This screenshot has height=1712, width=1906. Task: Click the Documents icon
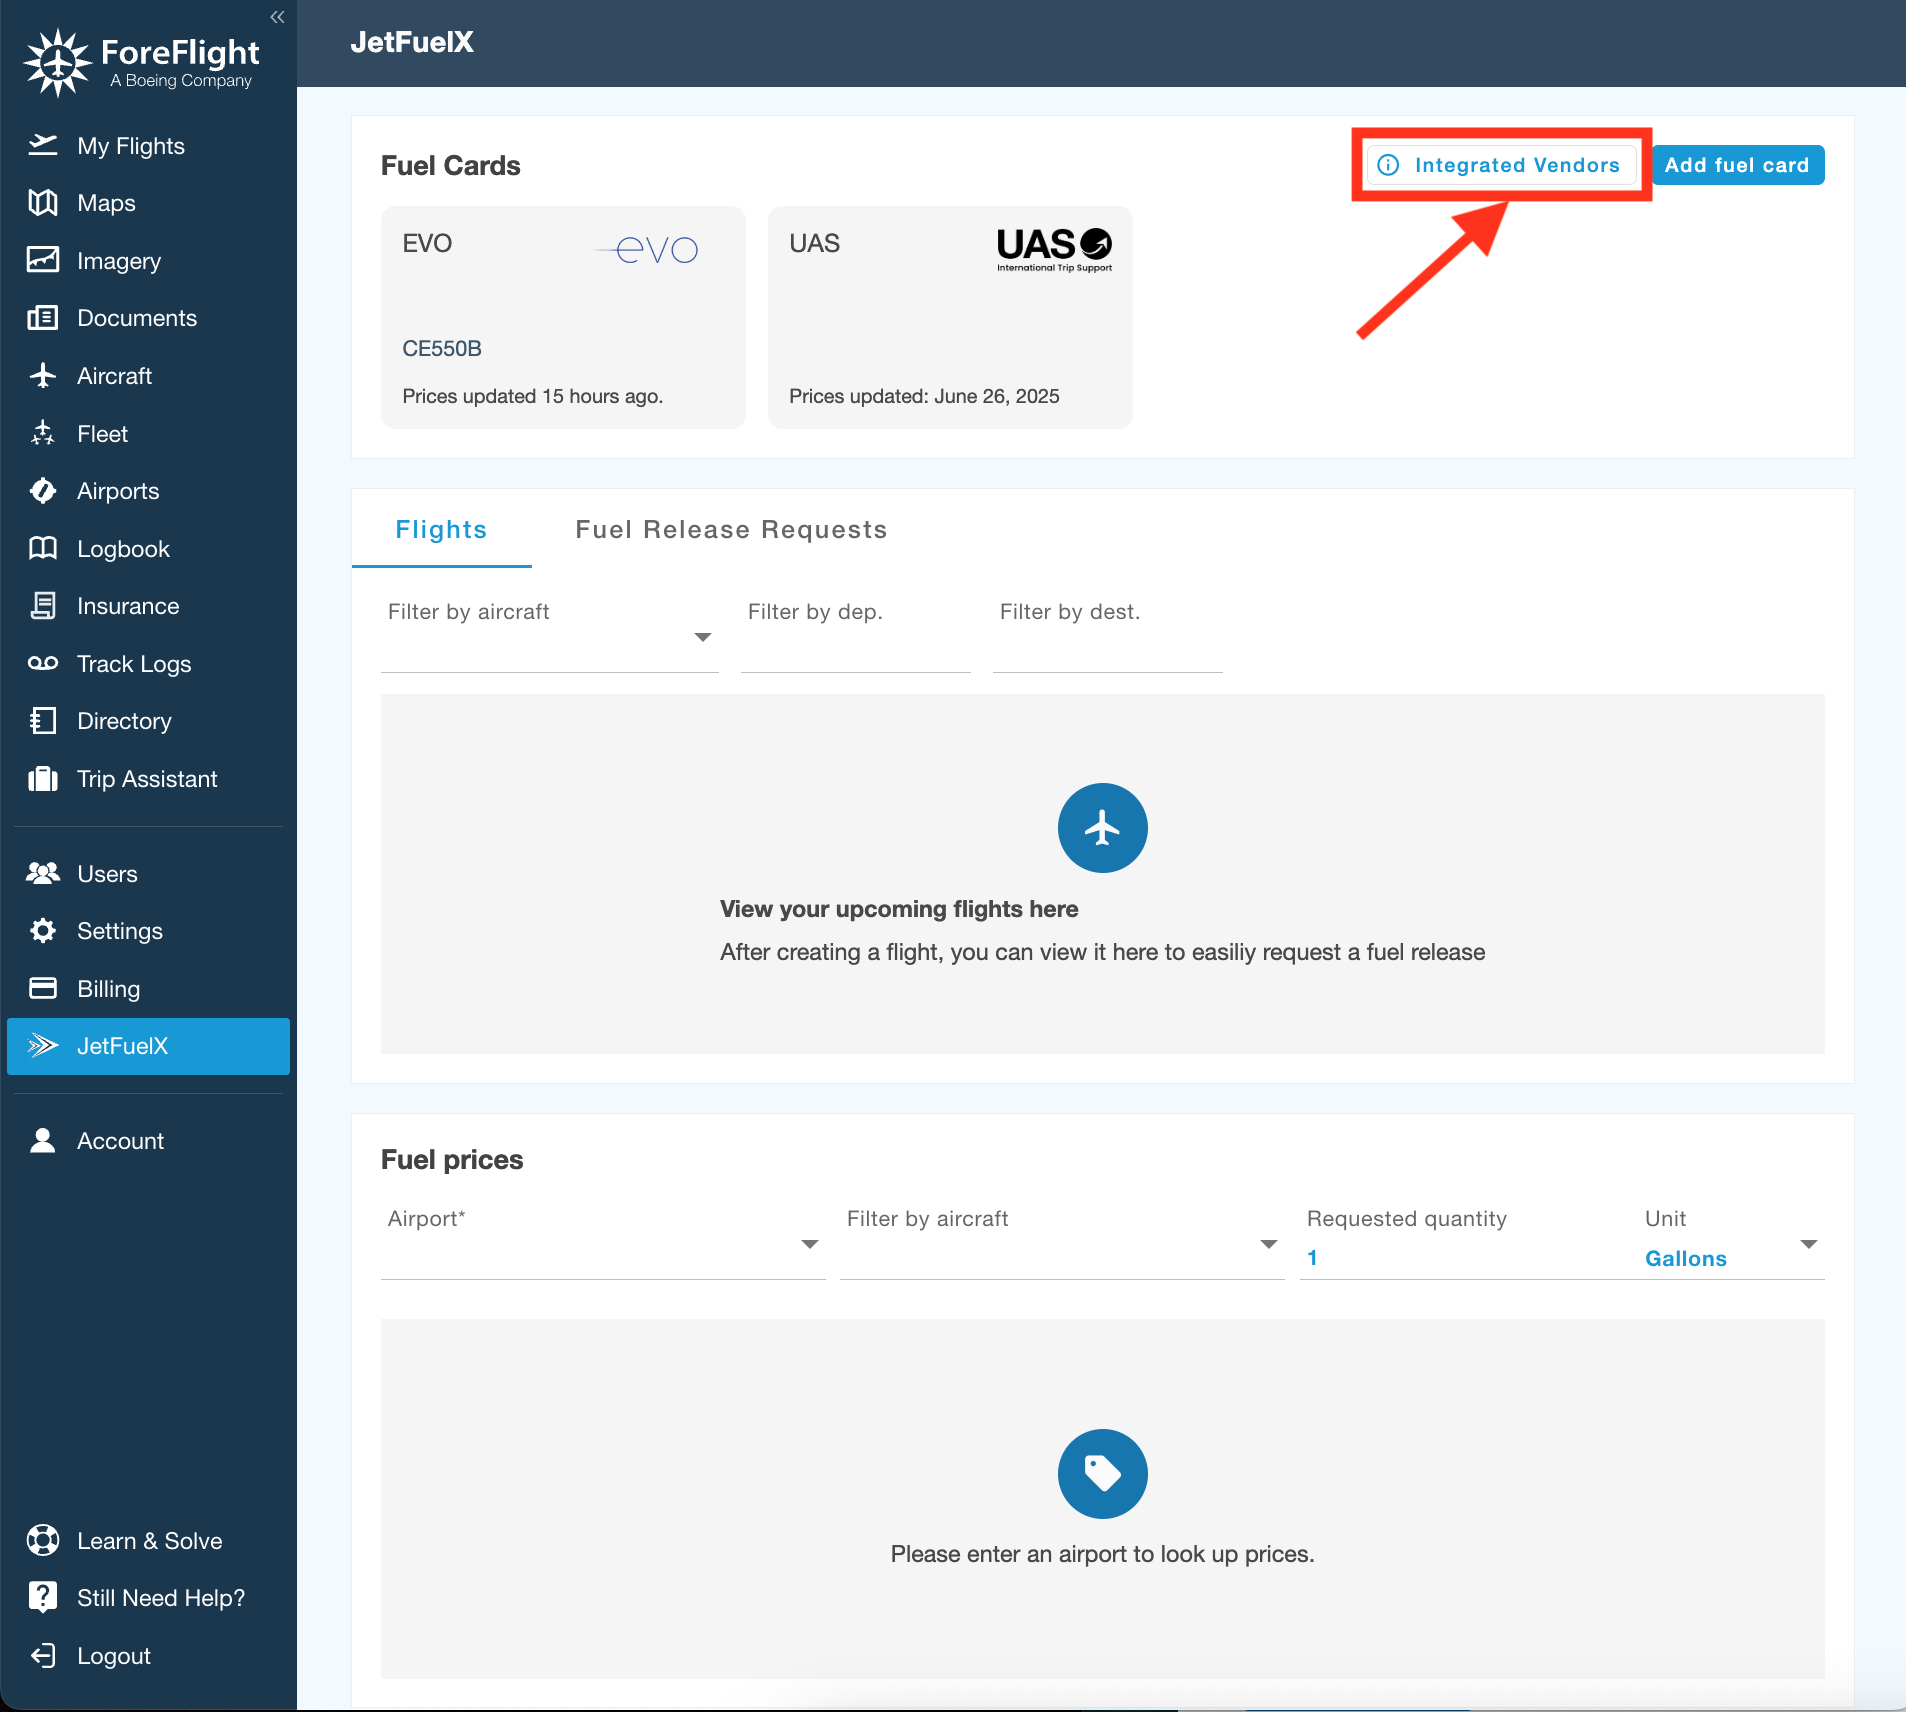click(43, 318)
